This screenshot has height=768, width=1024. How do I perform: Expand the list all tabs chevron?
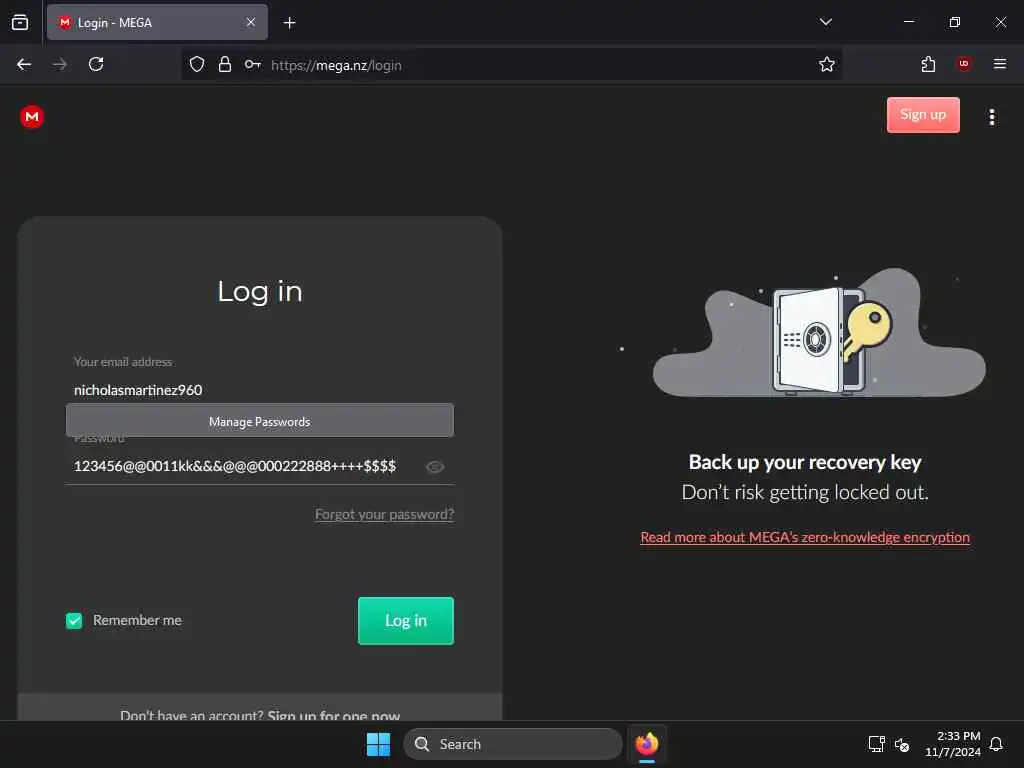coord(825,22)
